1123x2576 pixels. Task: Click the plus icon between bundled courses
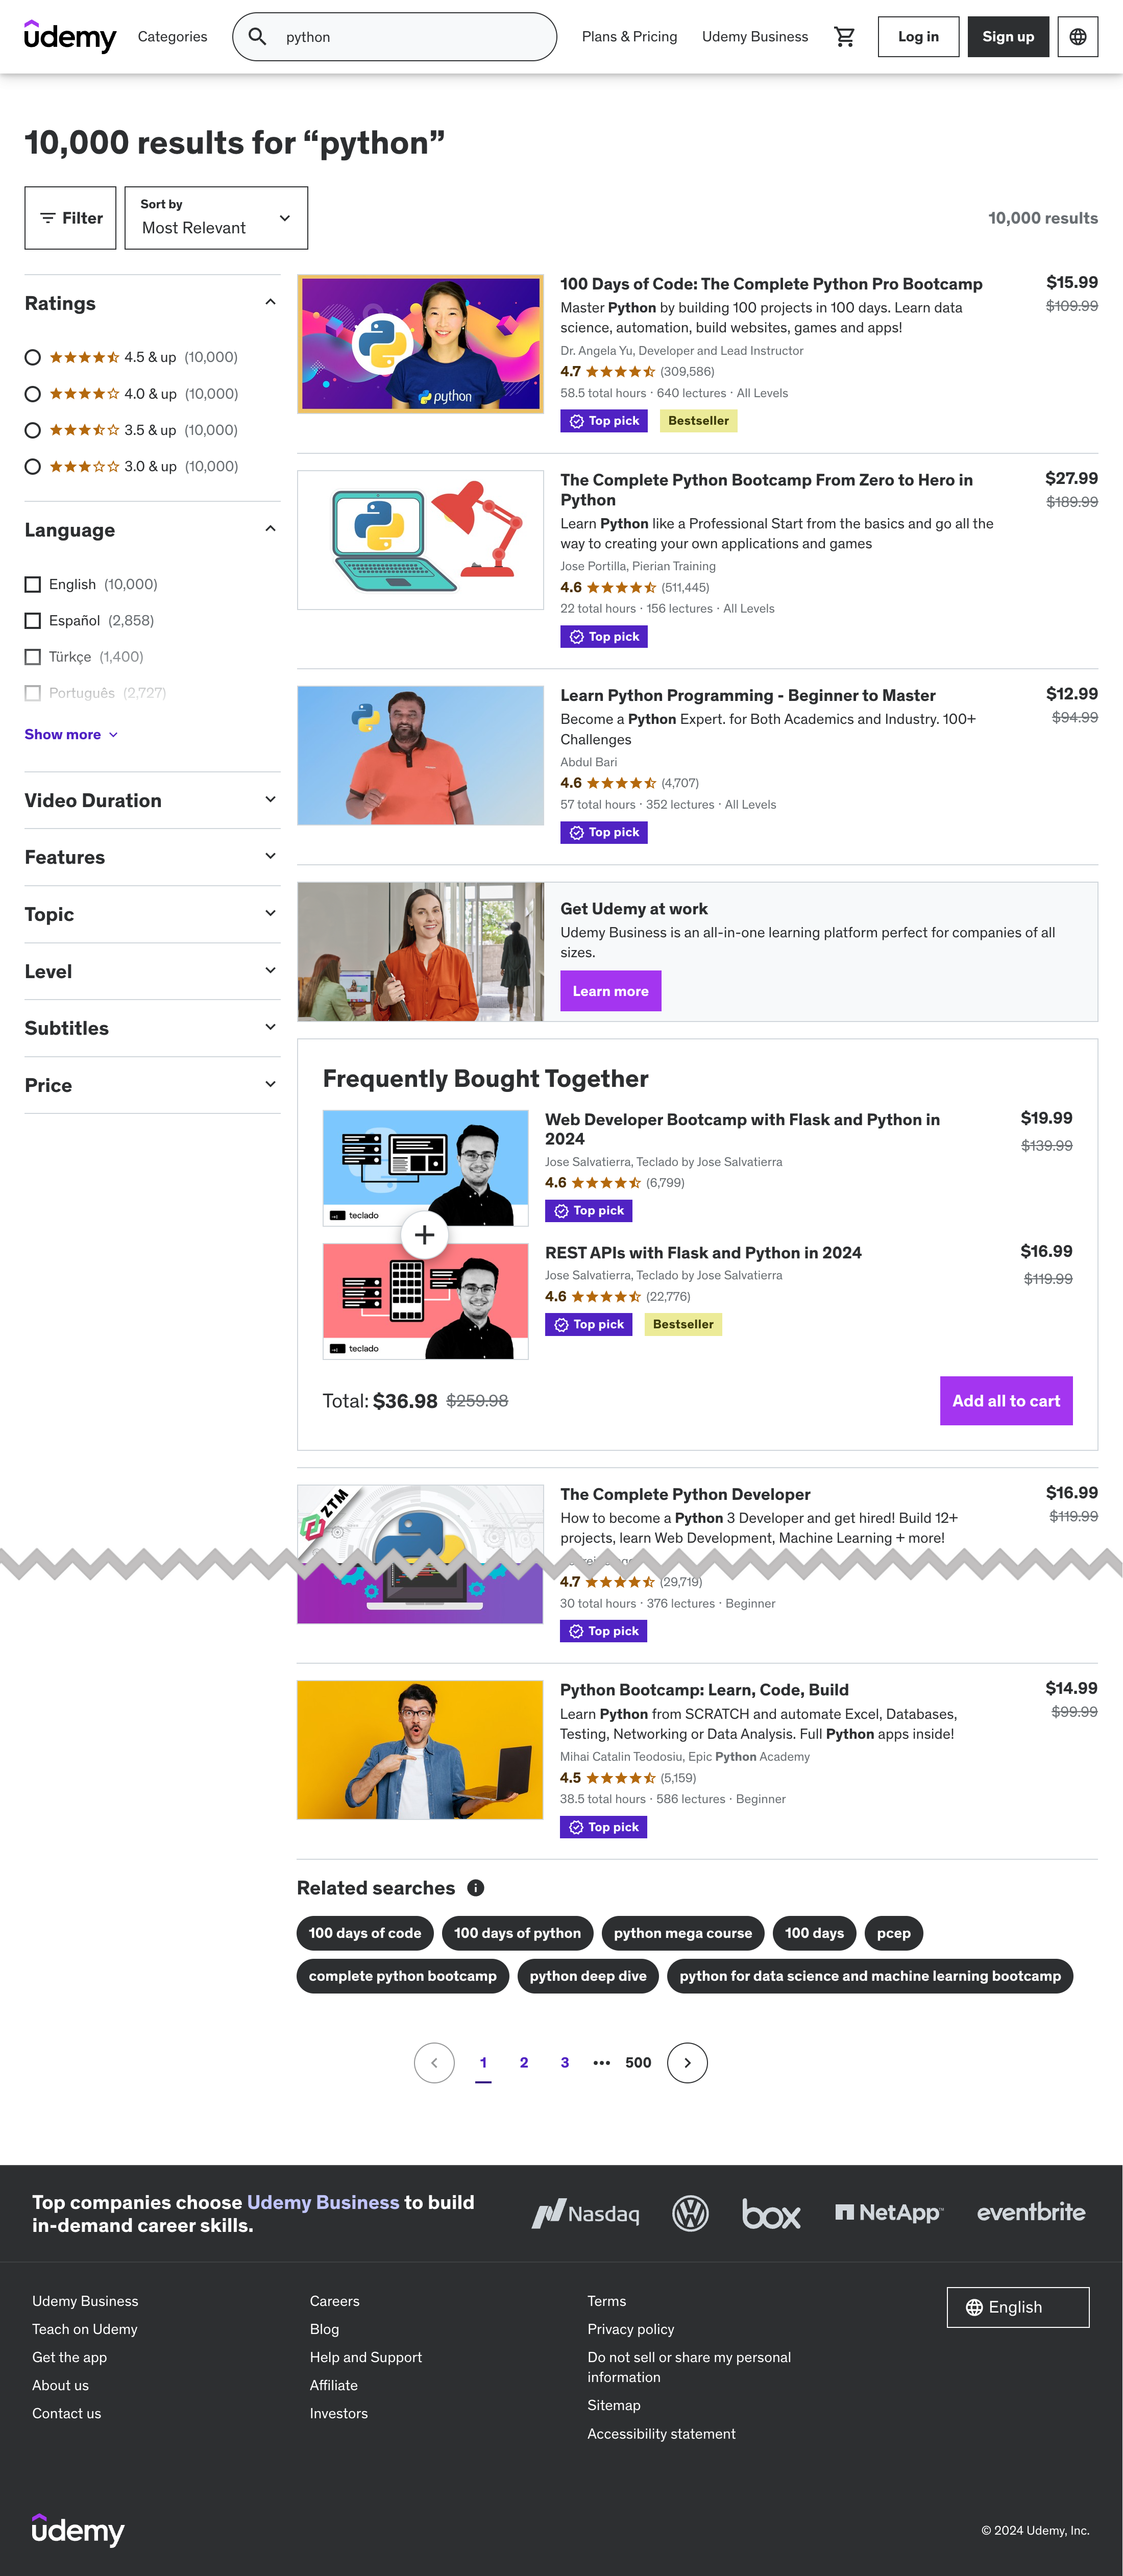coord(424,1235)
